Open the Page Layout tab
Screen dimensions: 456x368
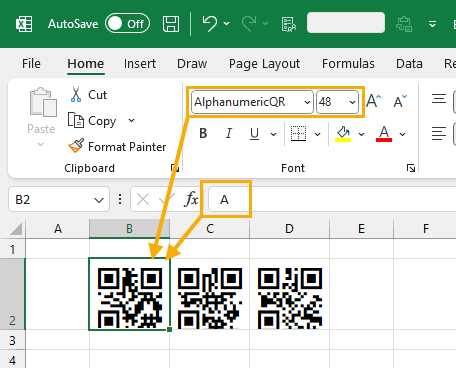(264, 63)
